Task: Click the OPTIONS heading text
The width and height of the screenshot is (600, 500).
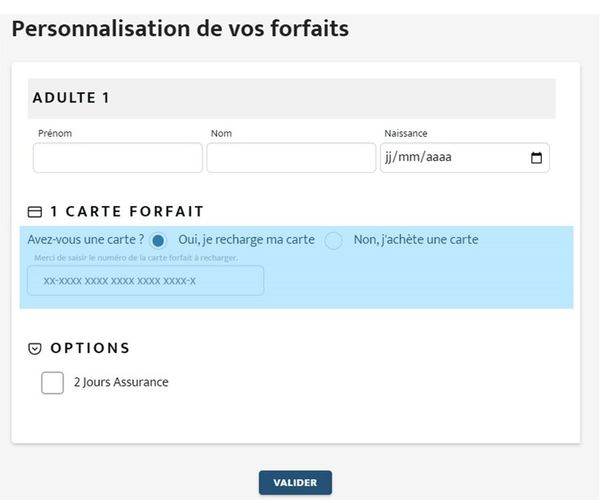Action: click(x=90, y=349)
